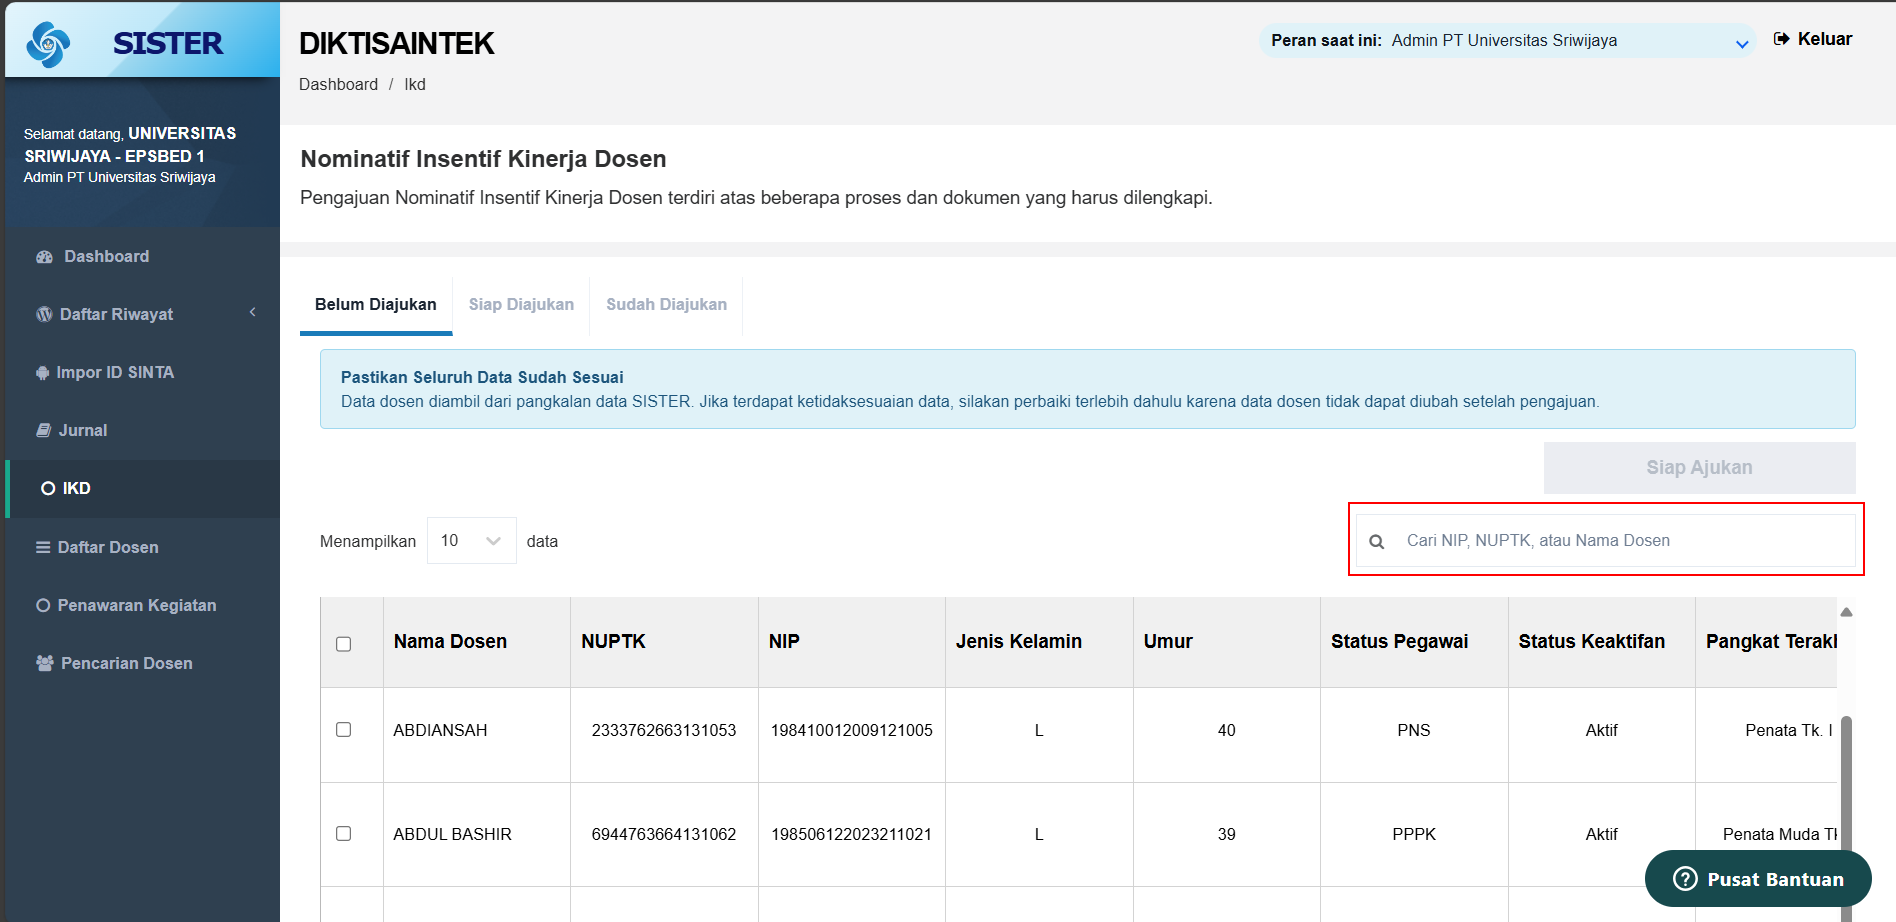The image size is (1896, 922).
Task: Click the Dashboard gauge icon
Action: click(44, 257)
